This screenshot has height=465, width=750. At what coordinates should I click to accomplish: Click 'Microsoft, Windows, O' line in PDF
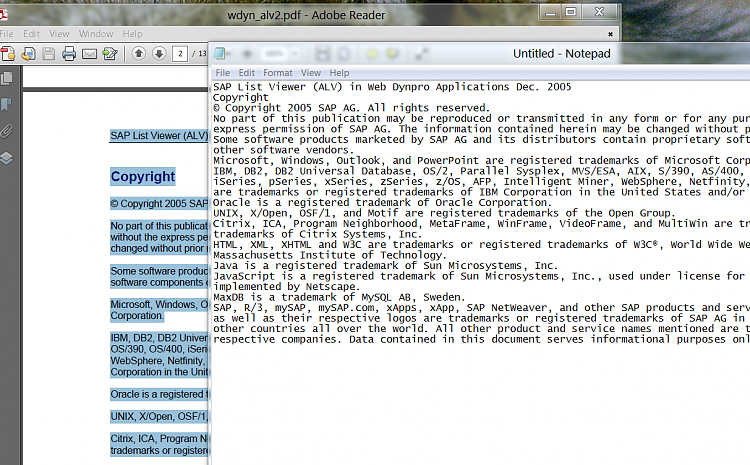point(159,304)
